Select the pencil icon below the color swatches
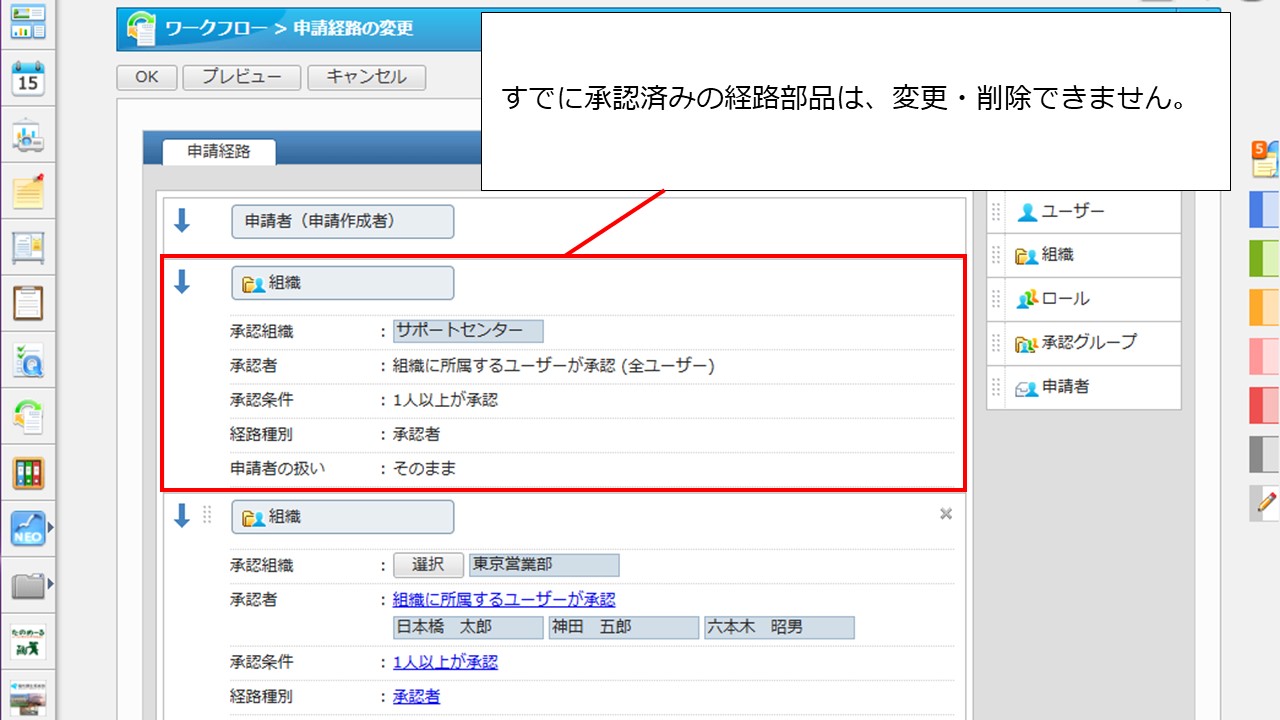1280x720 pixels. click(x=1265, y=503)
